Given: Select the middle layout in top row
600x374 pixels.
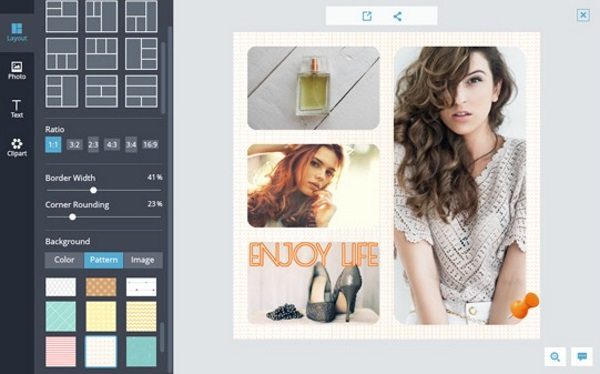Looking at the screenshot, I should (x=101, y=16).
